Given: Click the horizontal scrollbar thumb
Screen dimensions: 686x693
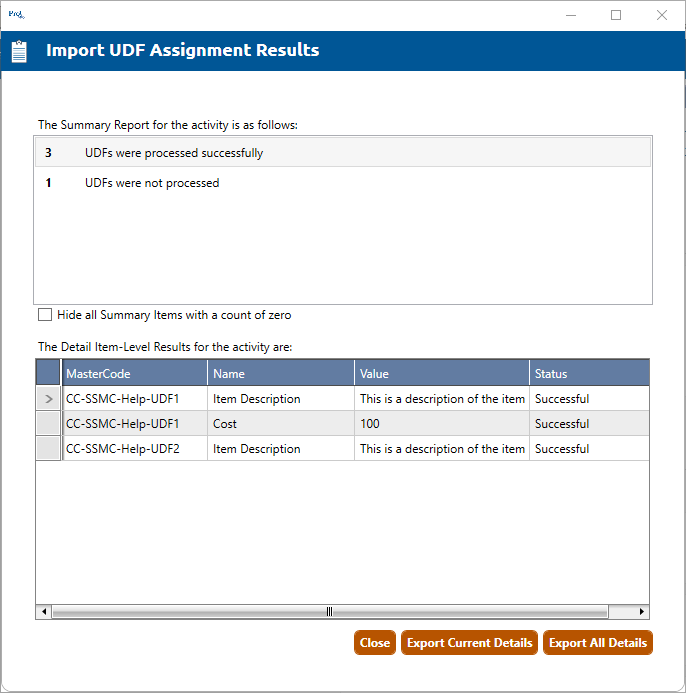Looking at the screenshot, I should [x=329, y=612].
